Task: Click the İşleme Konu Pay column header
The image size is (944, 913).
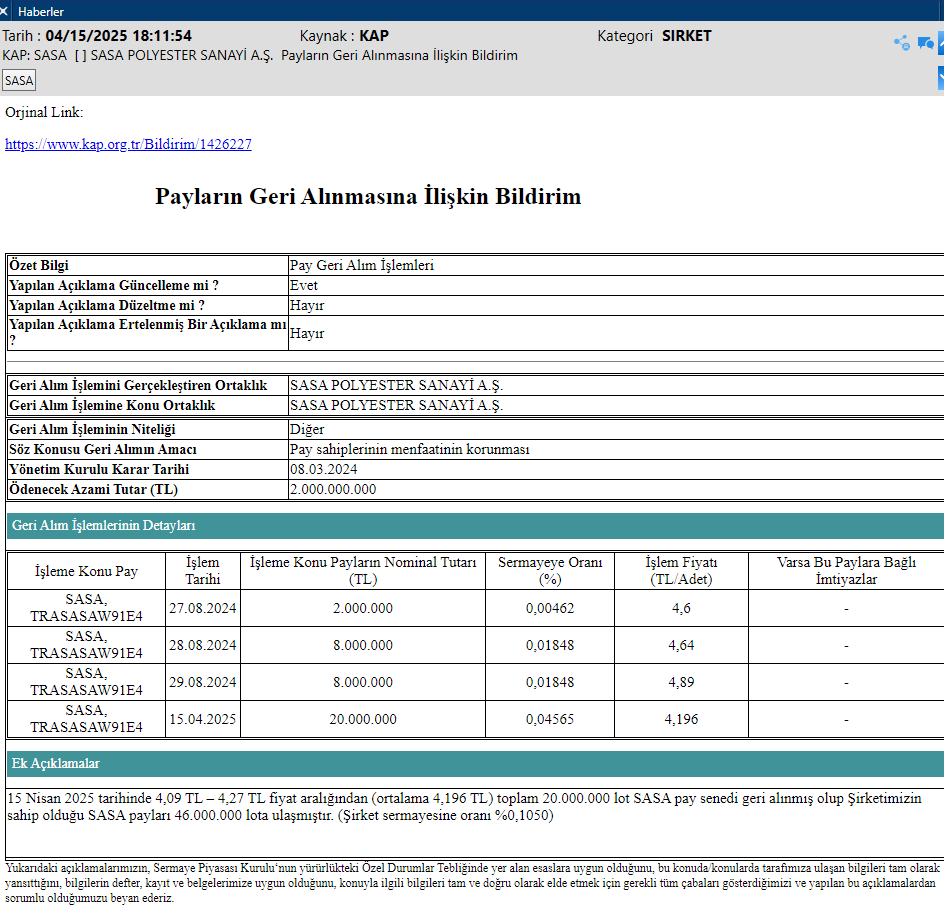Action: [x=86, y=571]
